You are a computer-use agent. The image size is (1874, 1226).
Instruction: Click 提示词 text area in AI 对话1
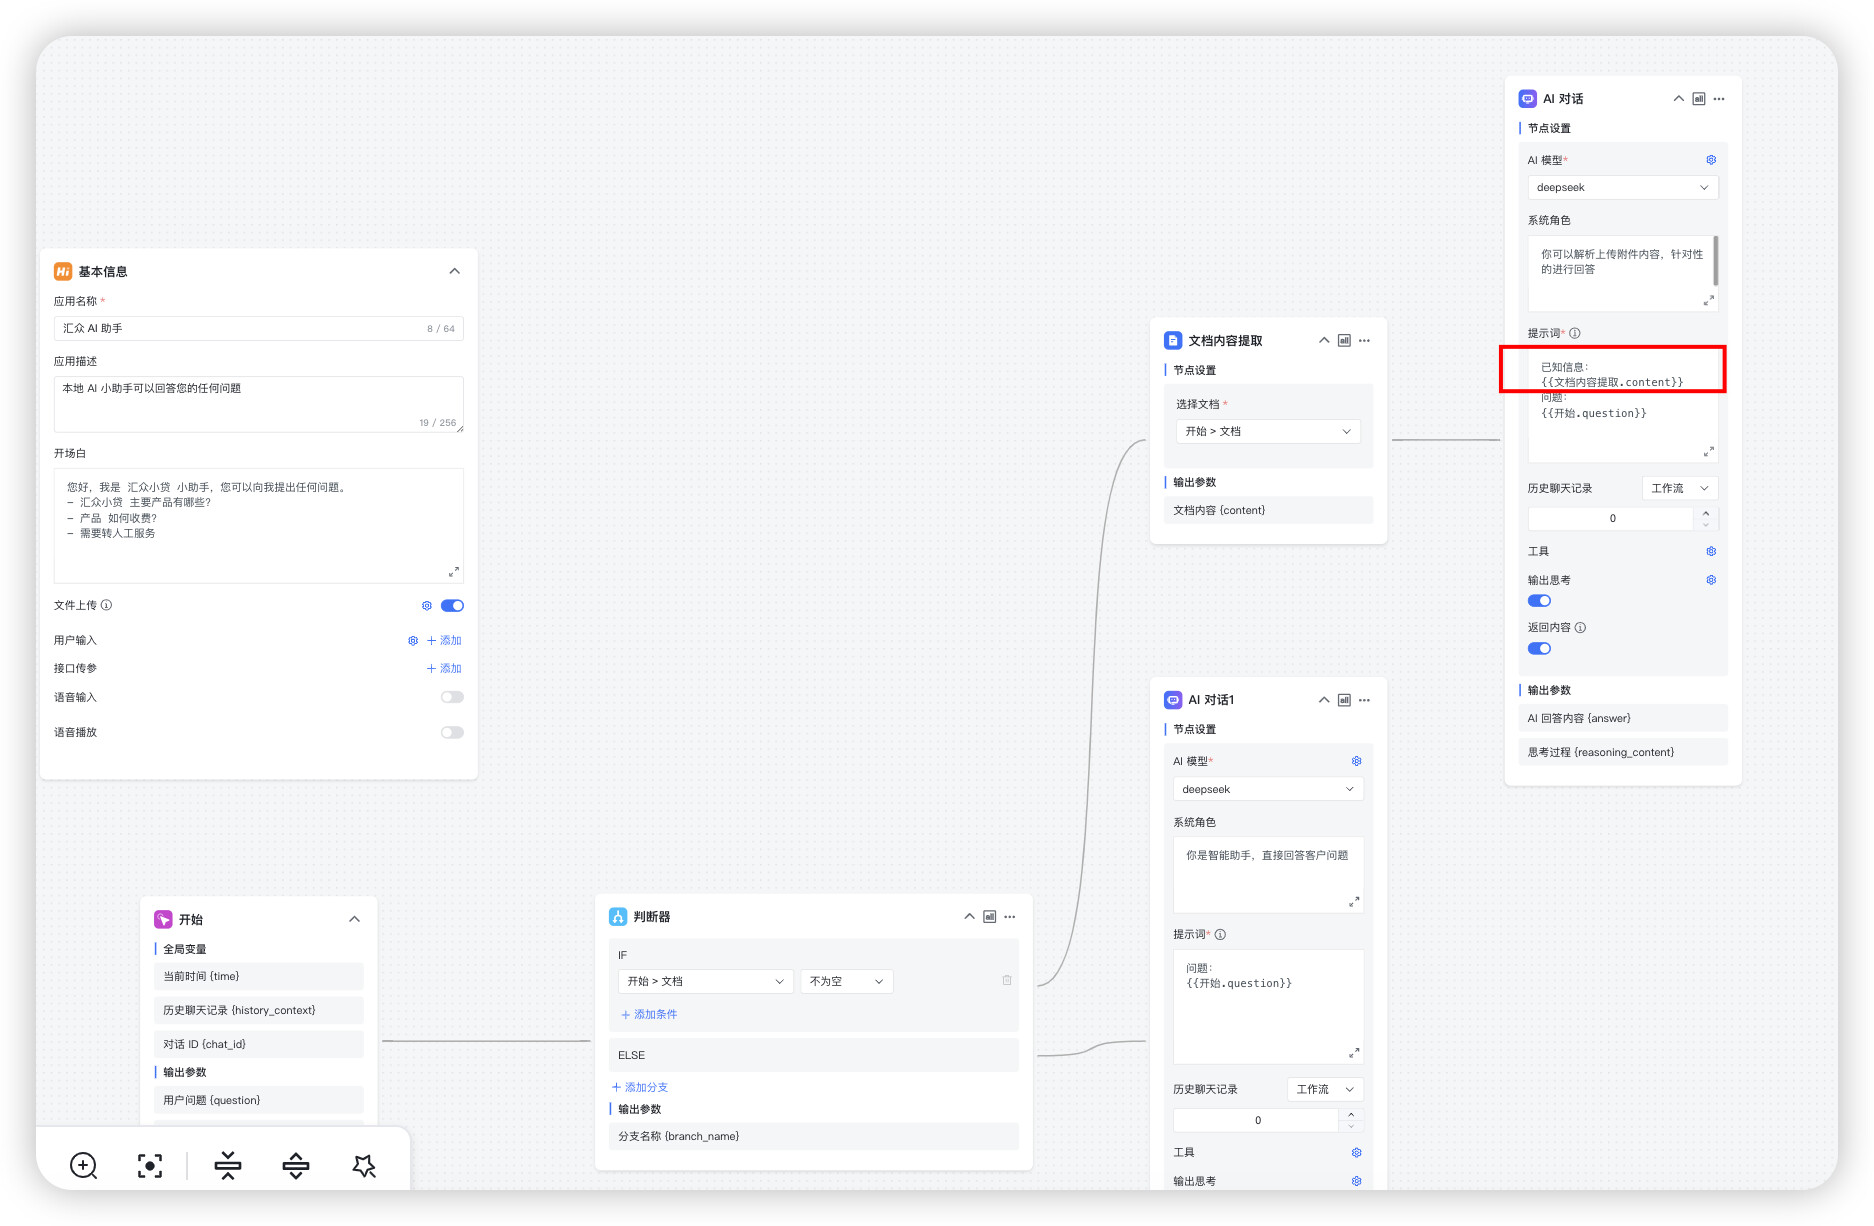click(1268, 1007)
